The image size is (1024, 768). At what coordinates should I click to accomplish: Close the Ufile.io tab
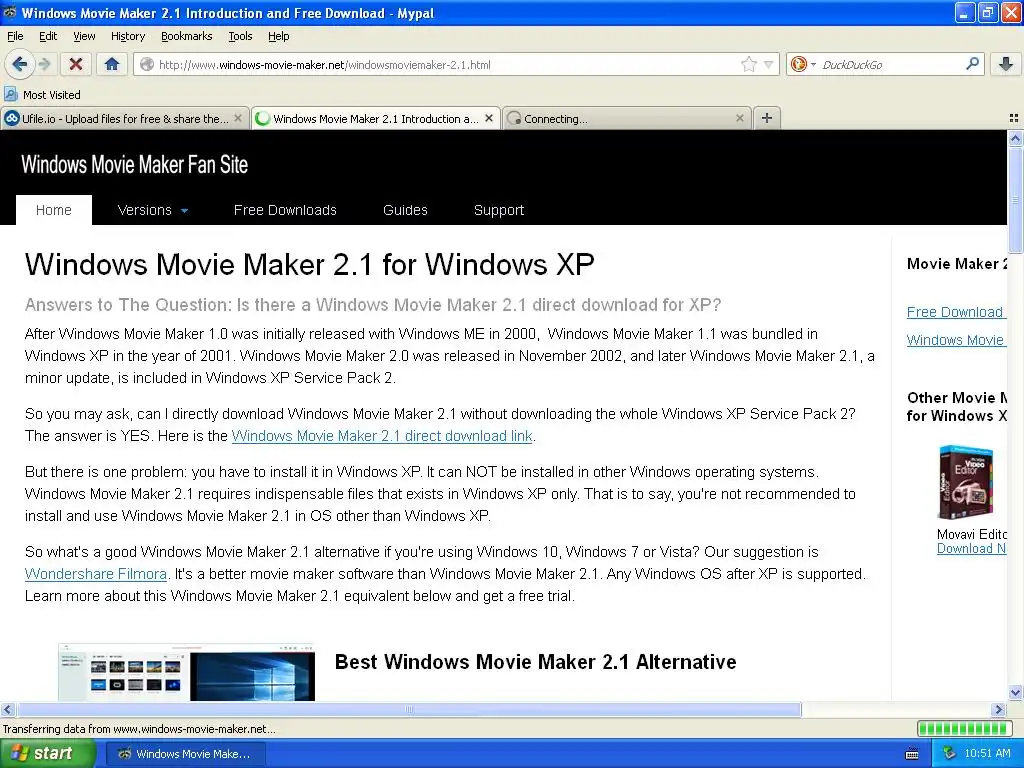click(238, 118)
